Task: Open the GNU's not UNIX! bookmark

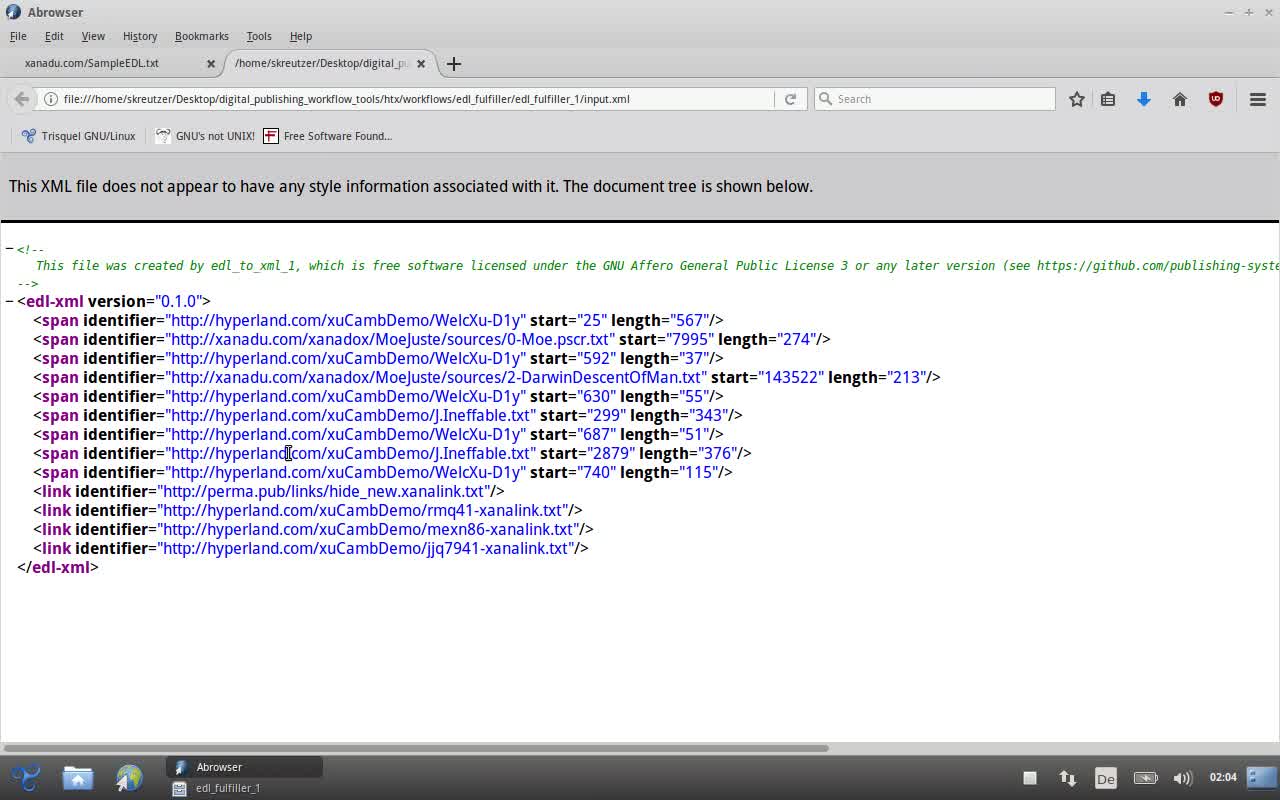Action: coord(205,136)
